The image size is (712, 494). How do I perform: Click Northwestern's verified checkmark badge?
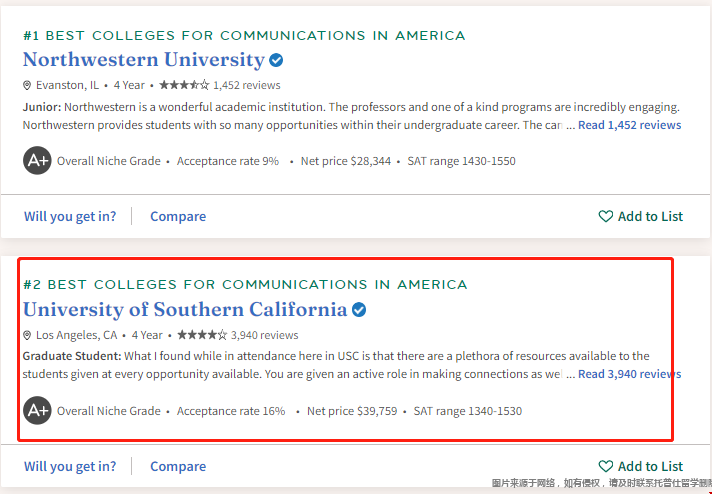(276, 60)
